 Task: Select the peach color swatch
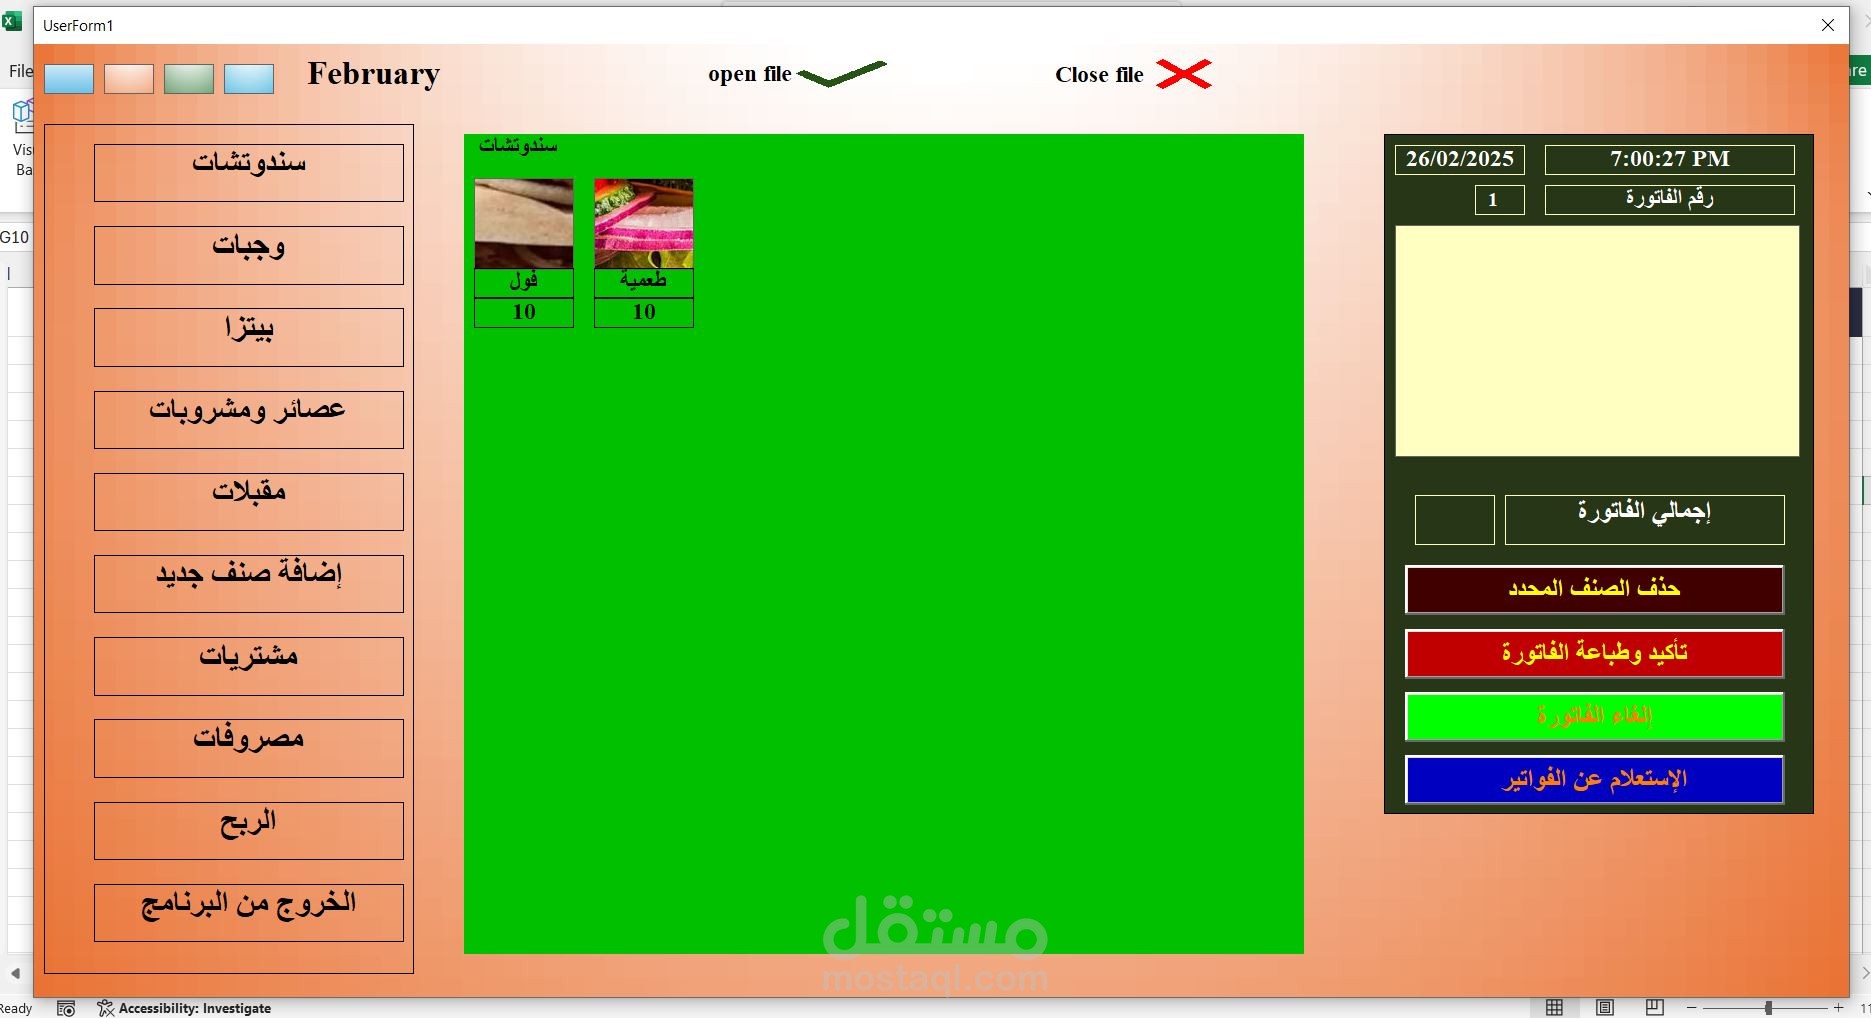click(129, 79)
